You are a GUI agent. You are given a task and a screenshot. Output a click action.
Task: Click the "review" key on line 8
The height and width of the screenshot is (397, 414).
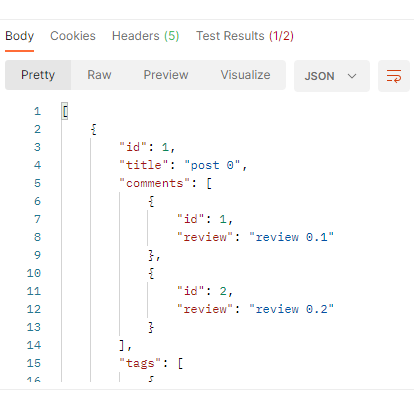205,237
